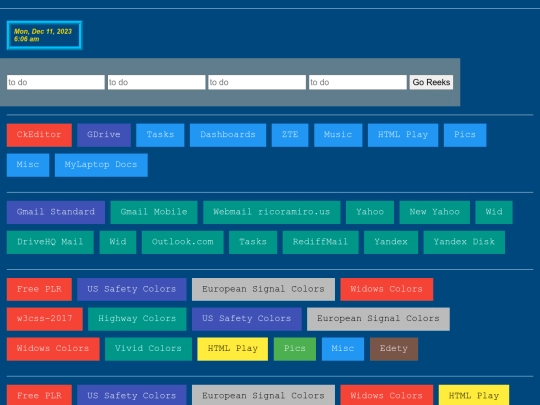Click the date and time box

coord(44,35)
